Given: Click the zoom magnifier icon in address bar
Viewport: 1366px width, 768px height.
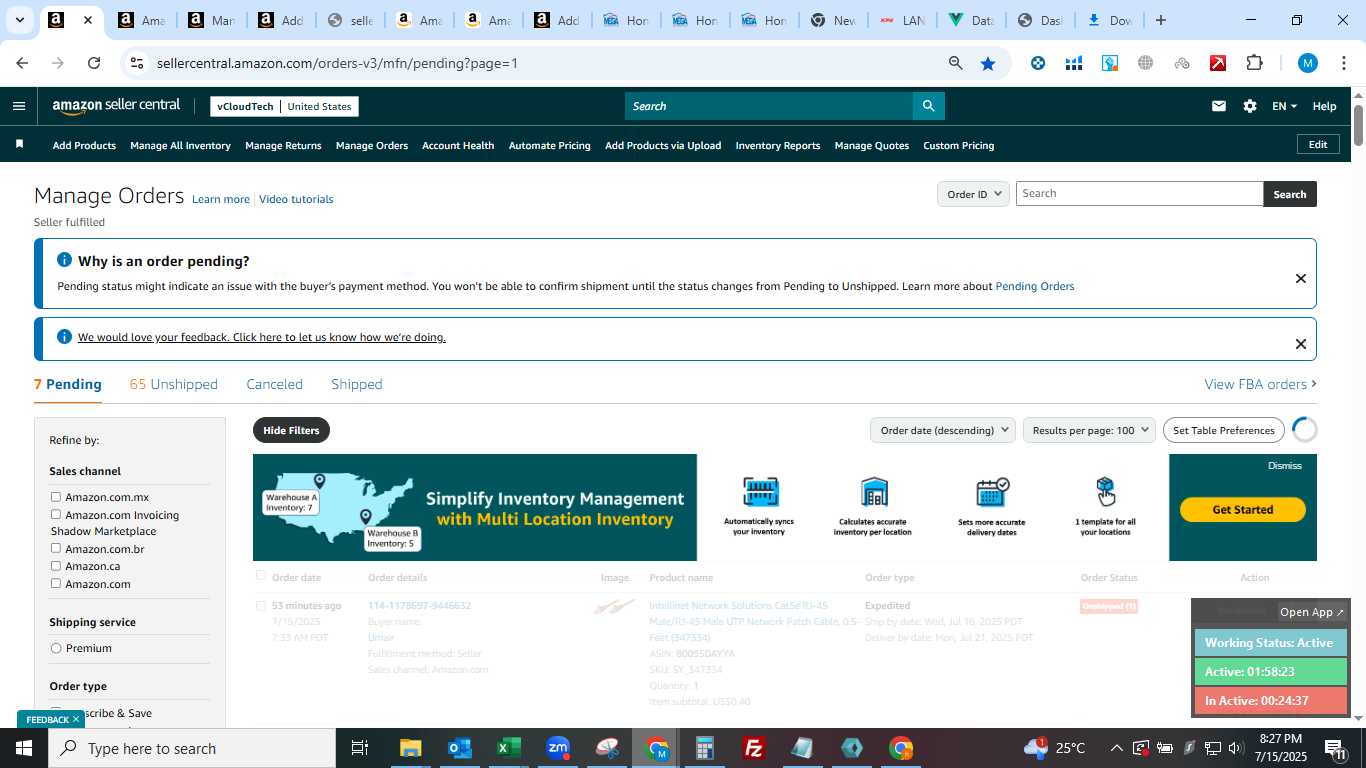Looking at the screenshot, I should point(955,63).
